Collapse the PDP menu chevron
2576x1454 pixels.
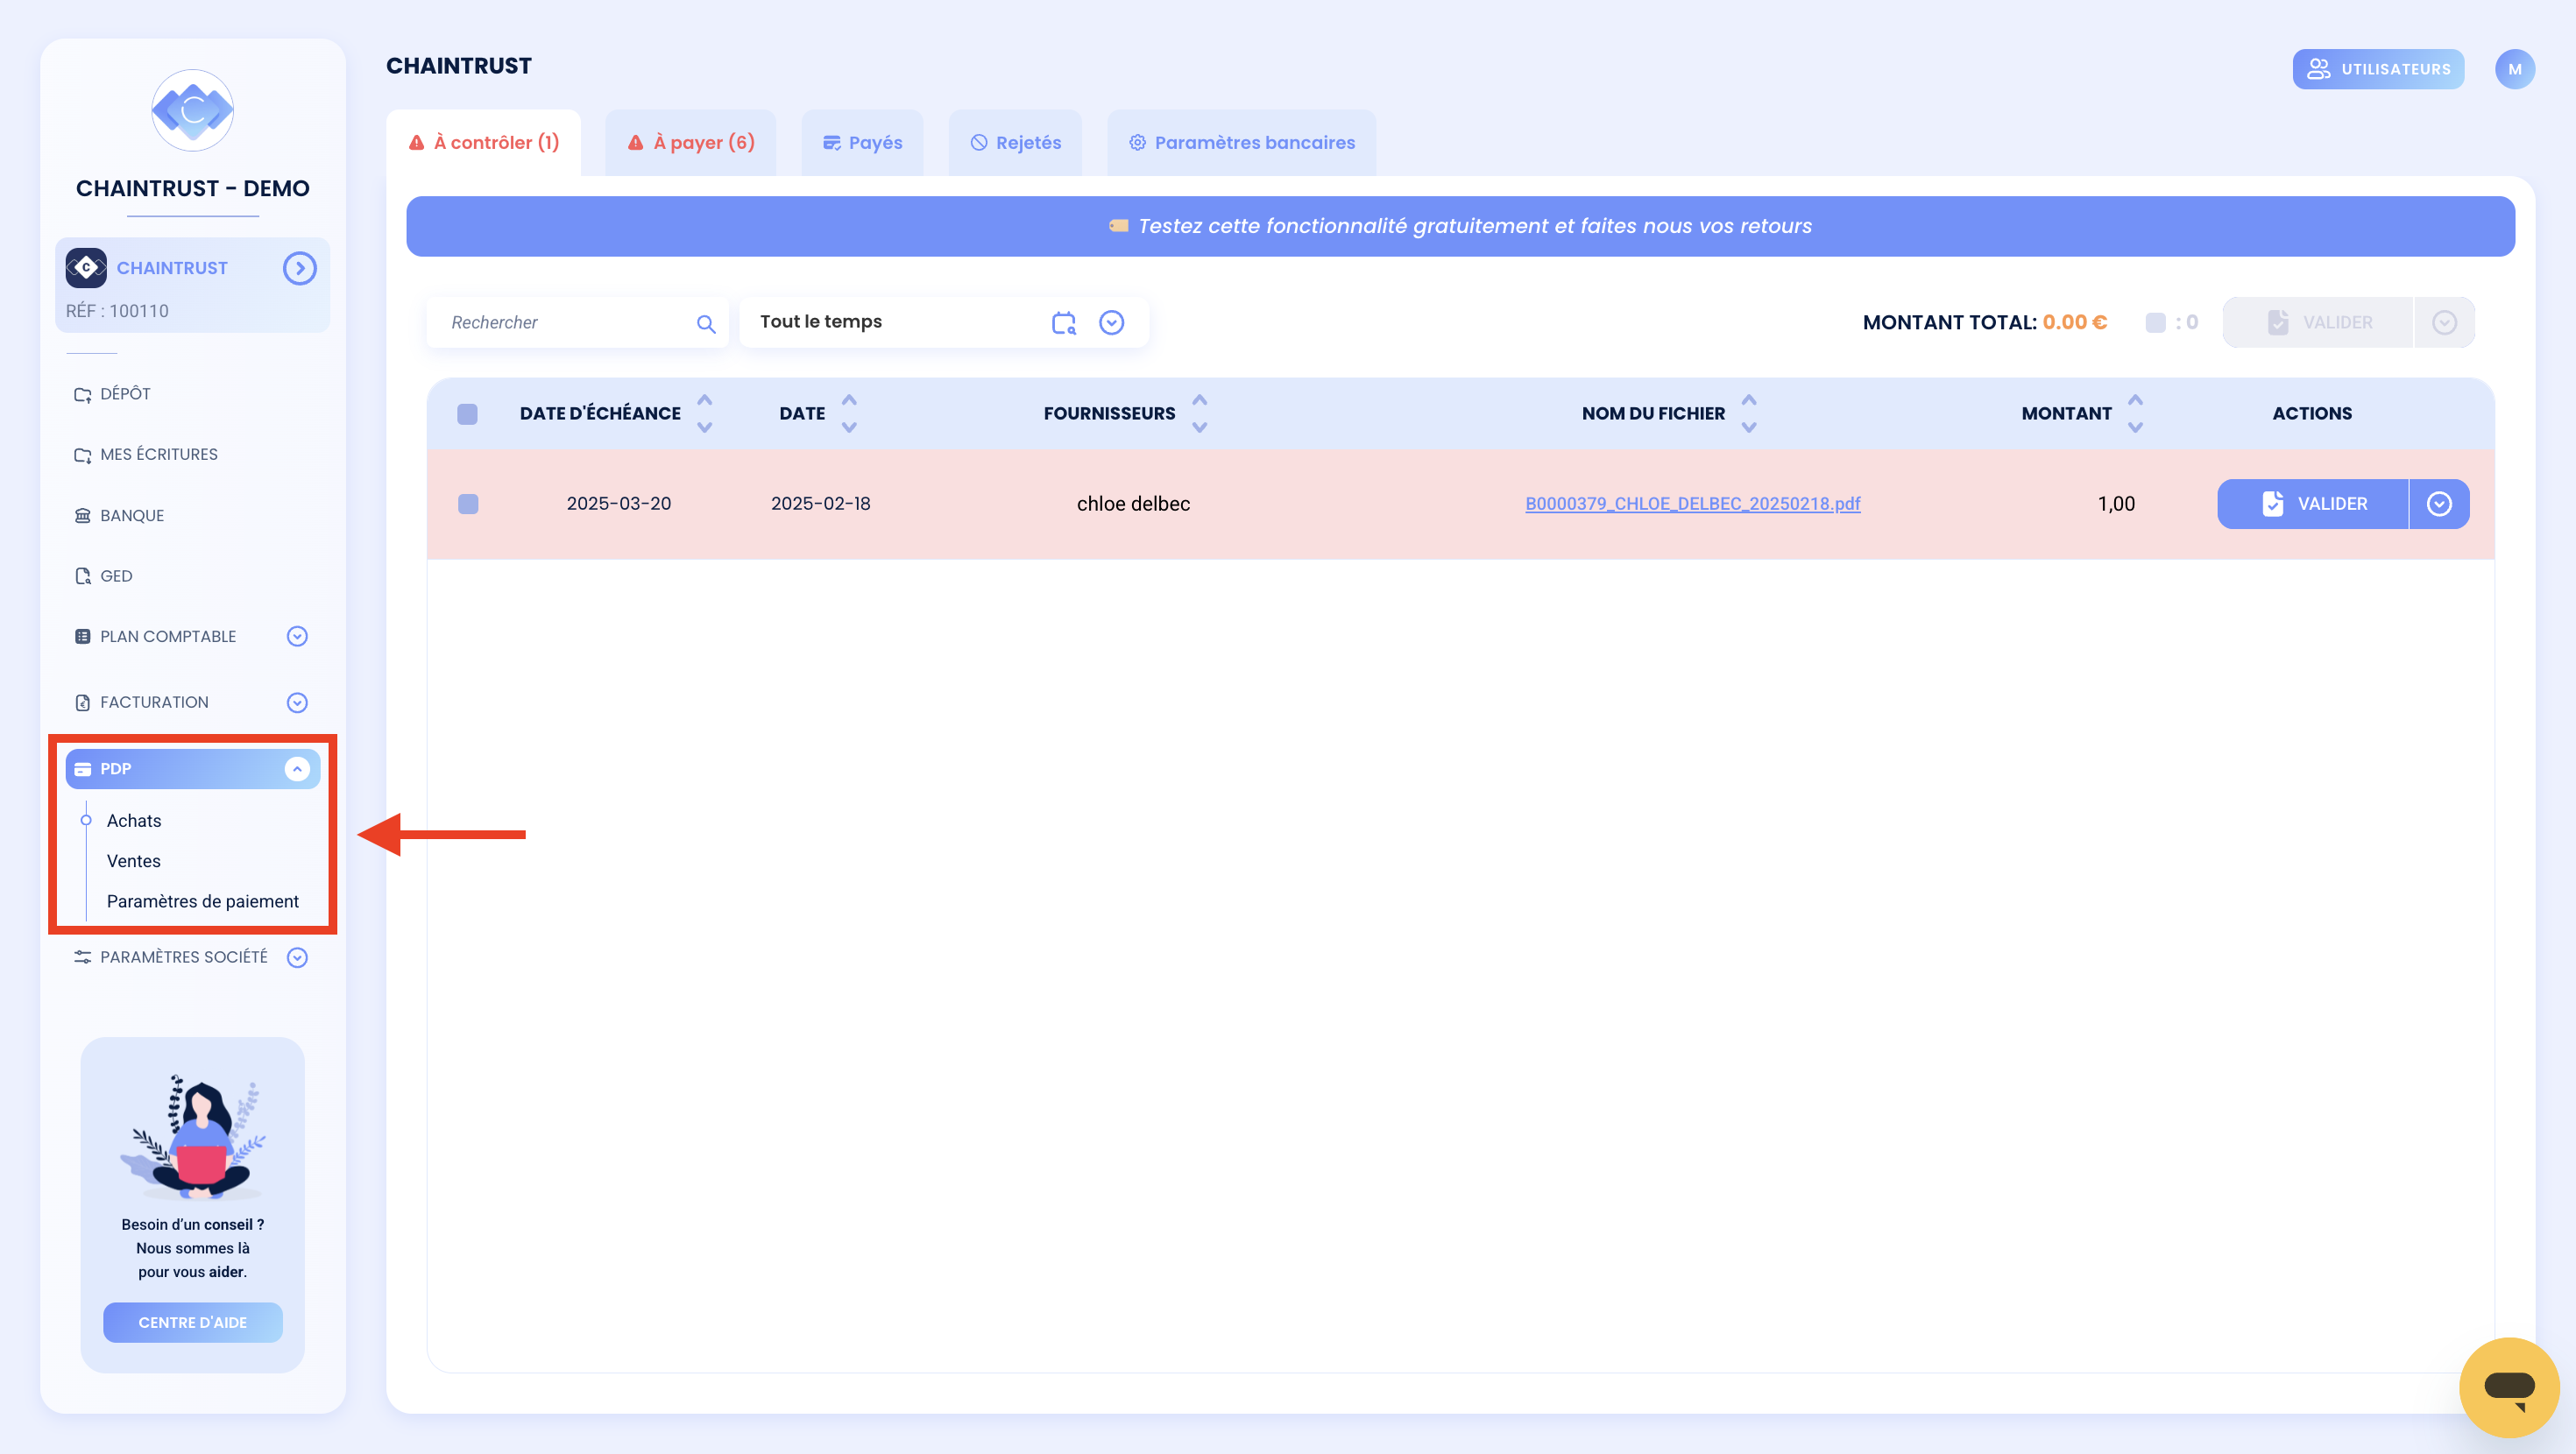297,768
